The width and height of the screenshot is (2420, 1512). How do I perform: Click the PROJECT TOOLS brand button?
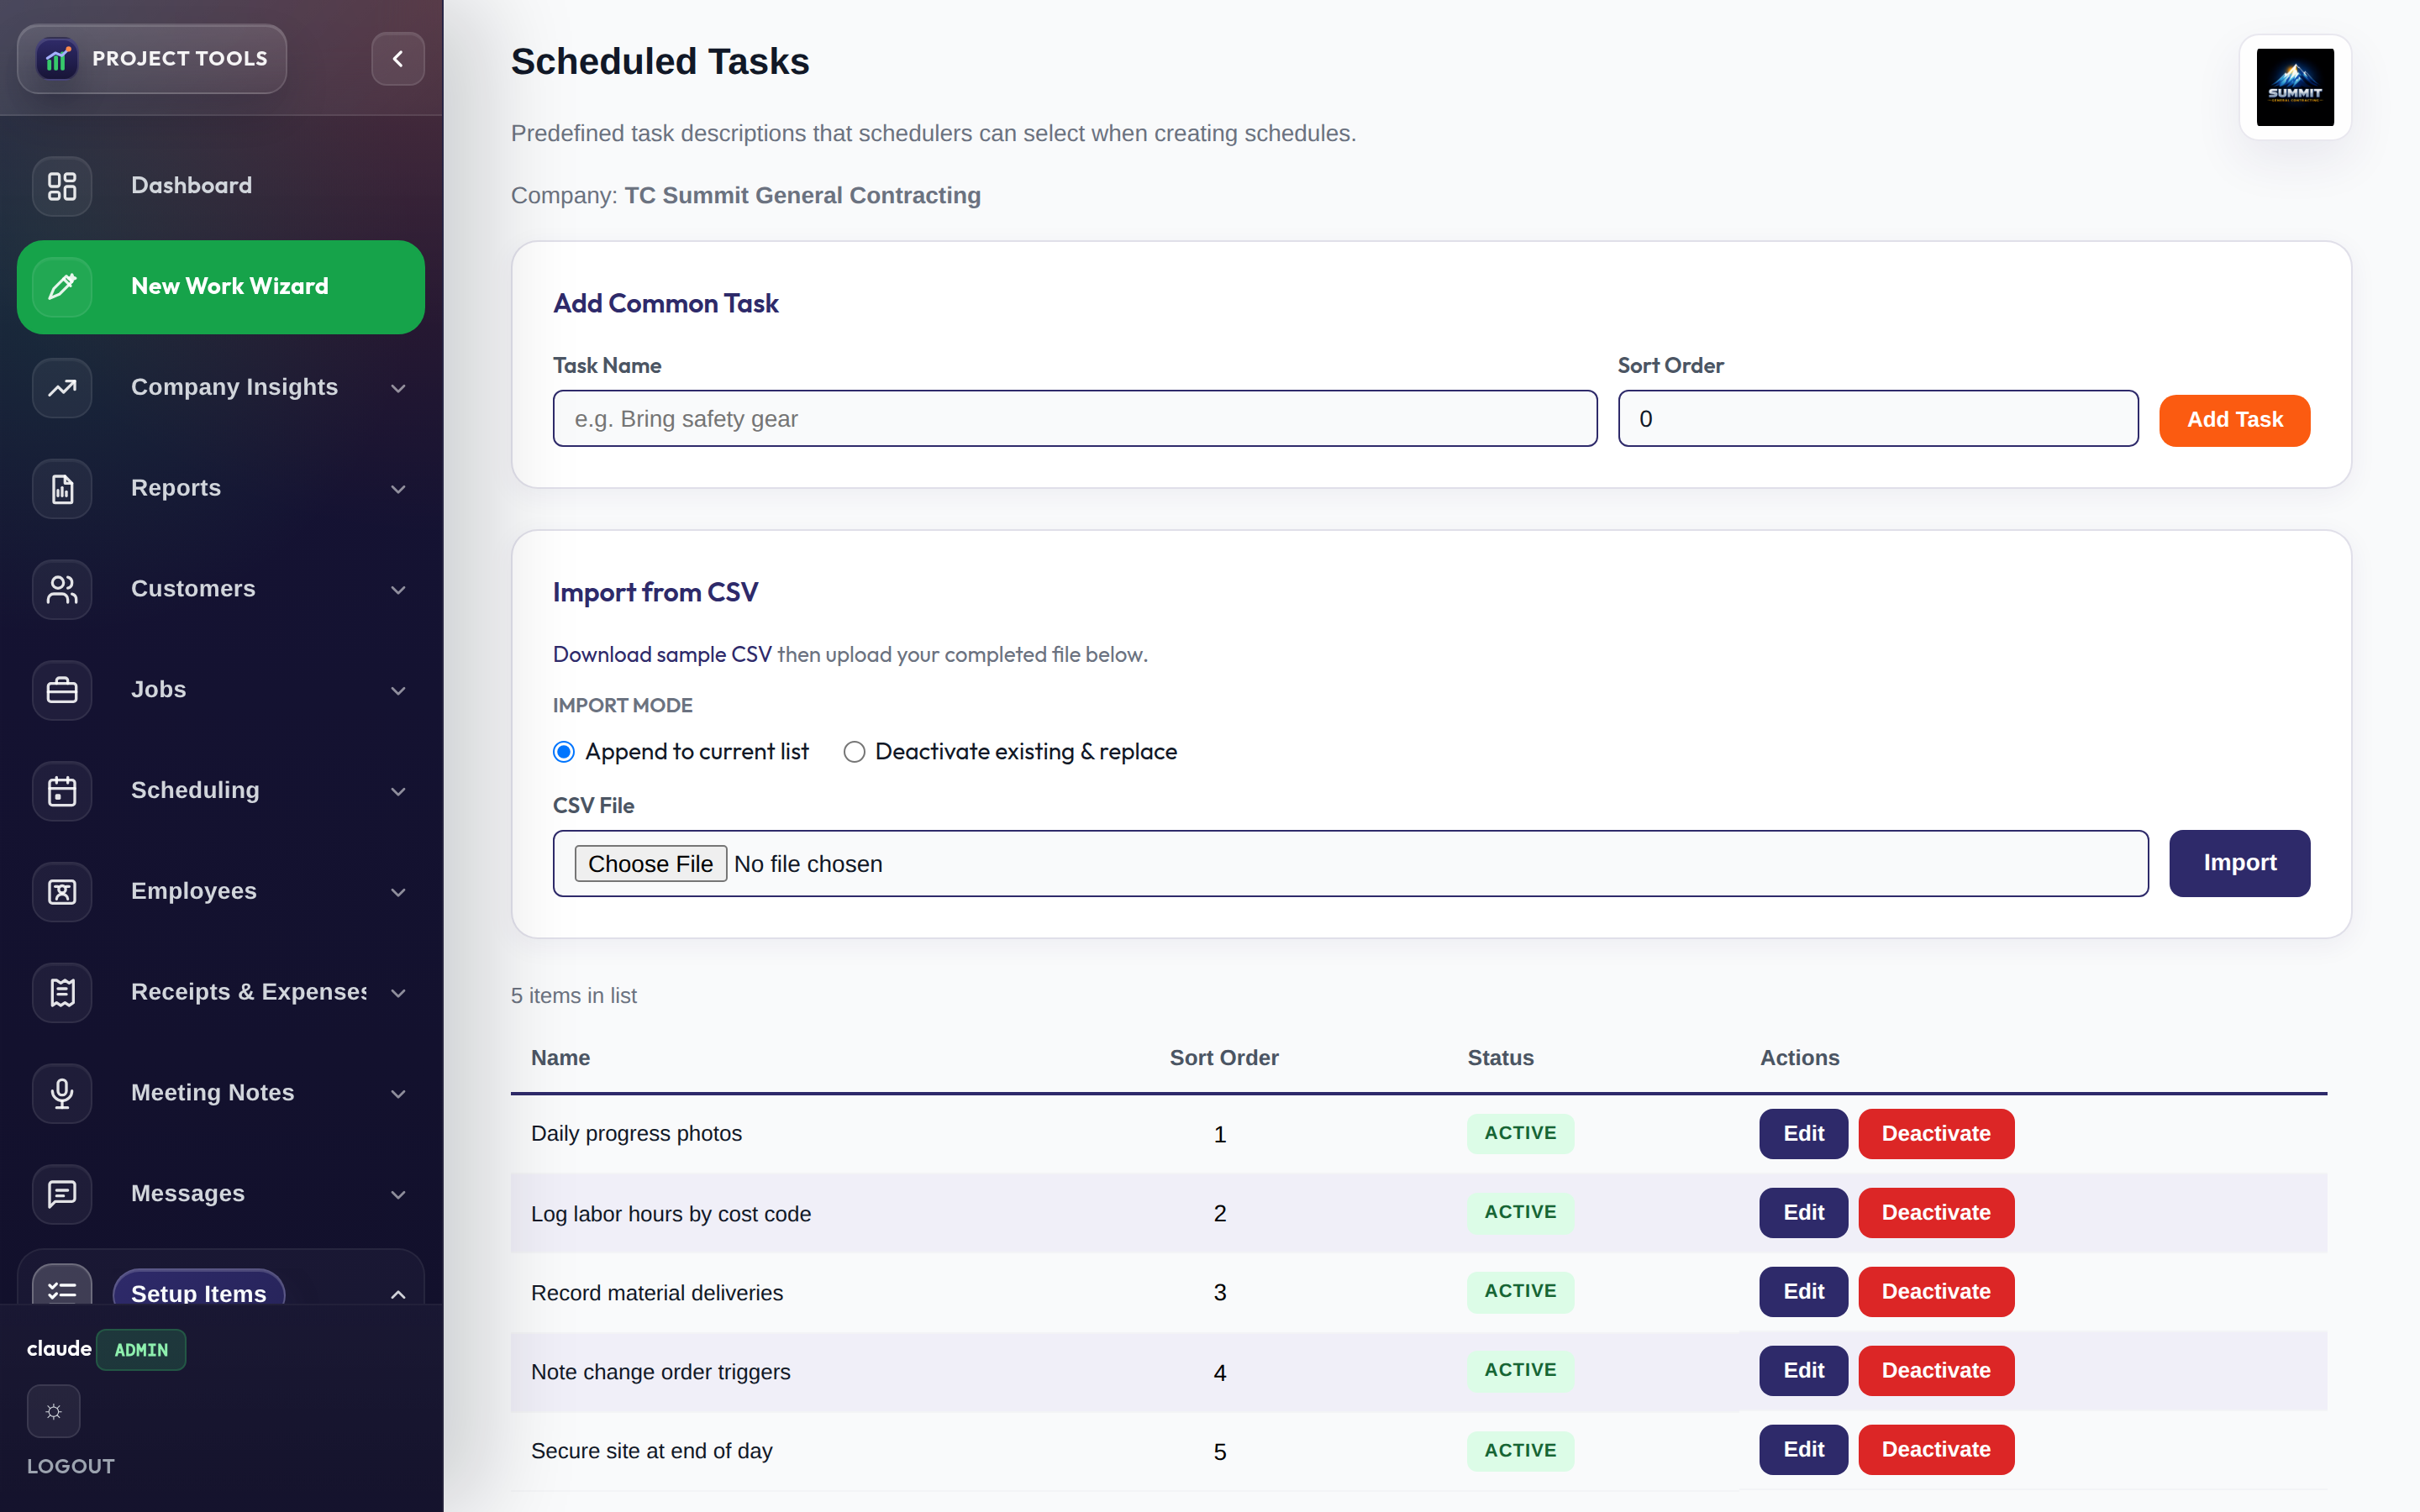point(152,59)
